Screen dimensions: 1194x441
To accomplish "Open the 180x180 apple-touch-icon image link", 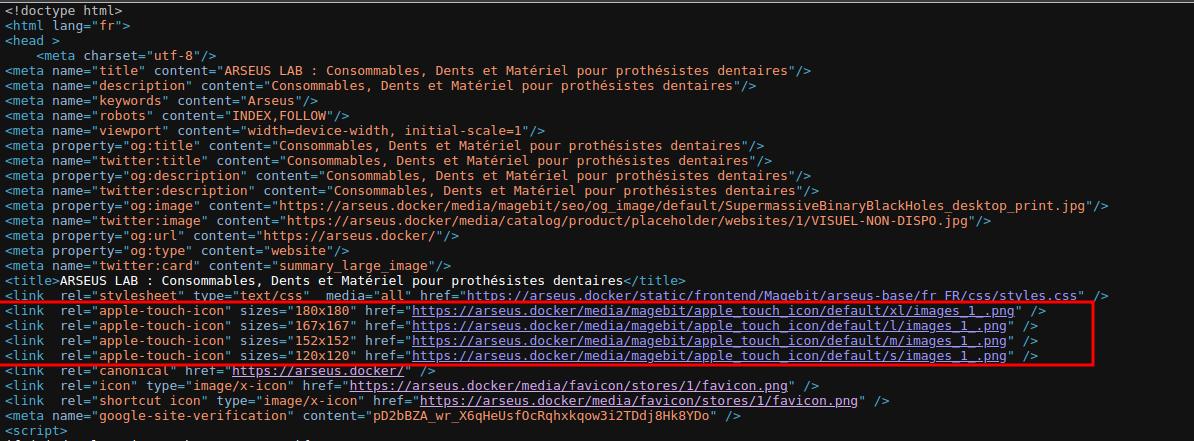I will (714, 311).
